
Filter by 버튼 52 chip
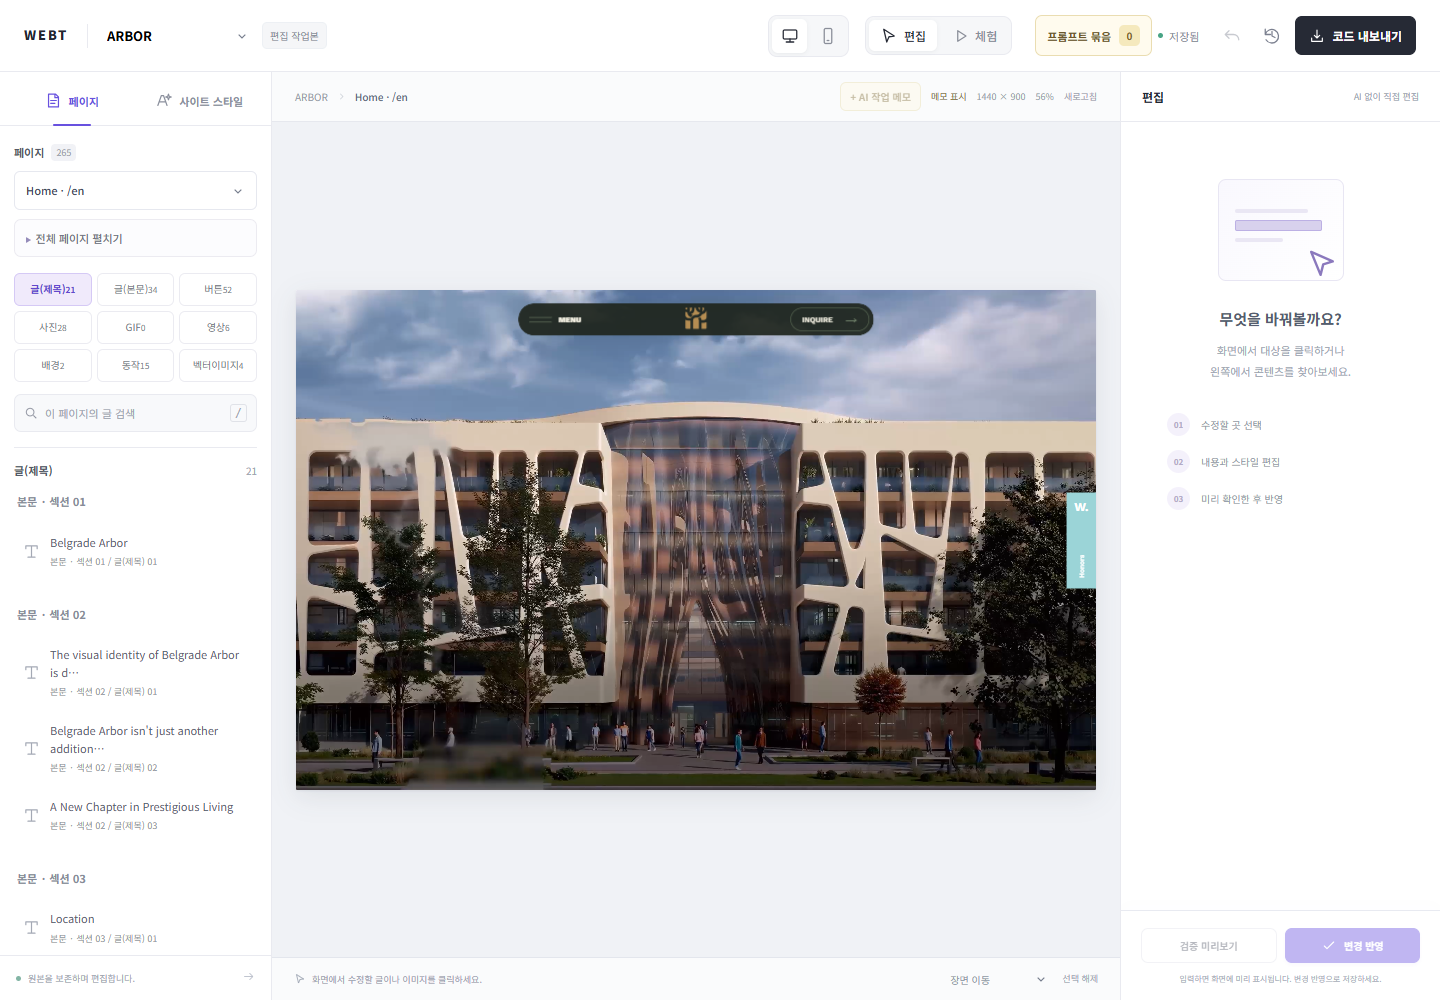coord(218,290)
